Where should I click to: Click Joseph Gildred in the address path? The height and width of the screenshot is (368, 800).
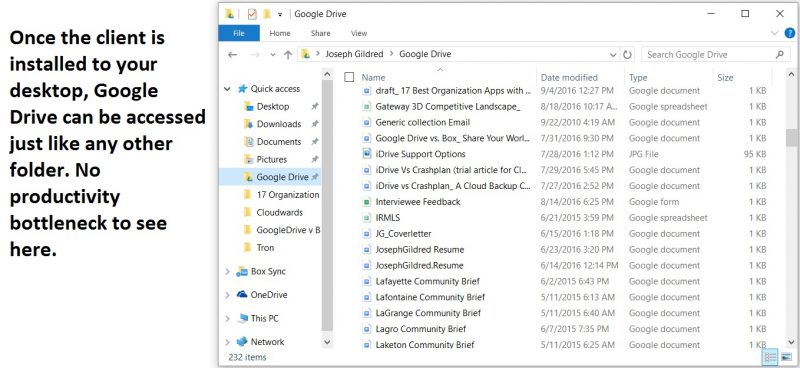[353, 54]
